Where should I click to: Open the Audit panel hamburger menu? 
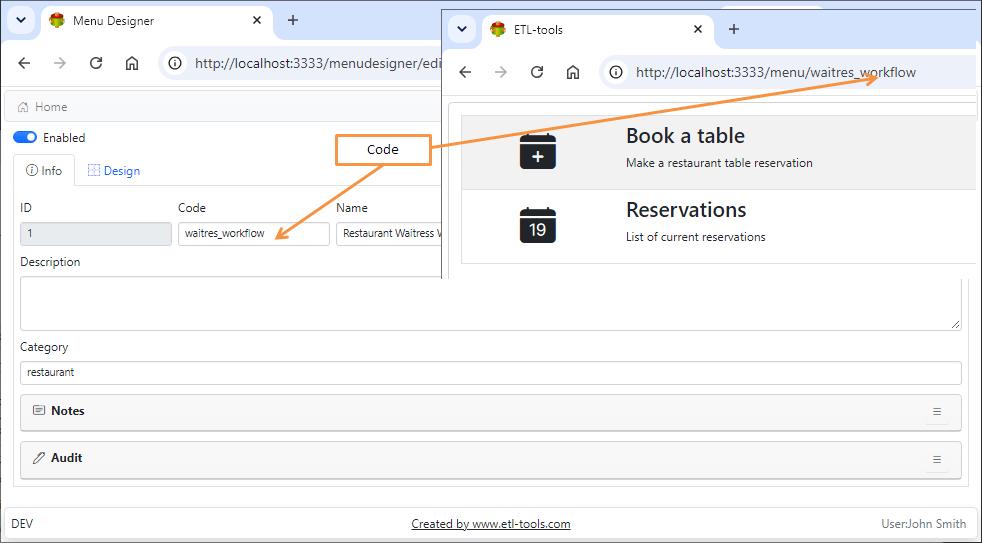tap(937, 459)
